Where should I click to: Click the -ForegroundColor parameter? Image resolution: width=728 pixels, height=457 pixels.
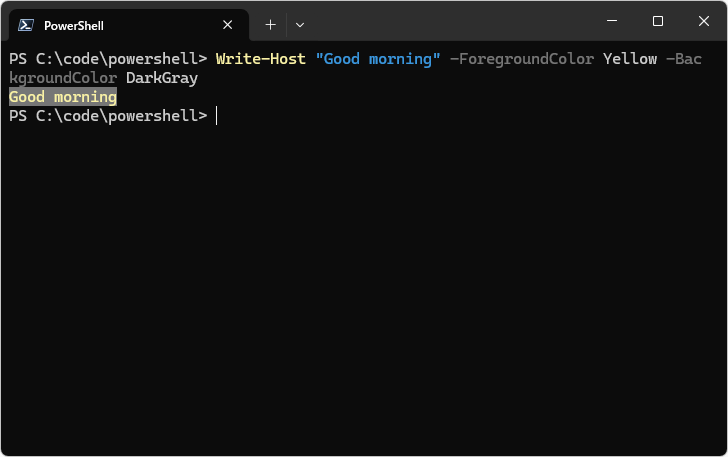(x=520, y=59)
